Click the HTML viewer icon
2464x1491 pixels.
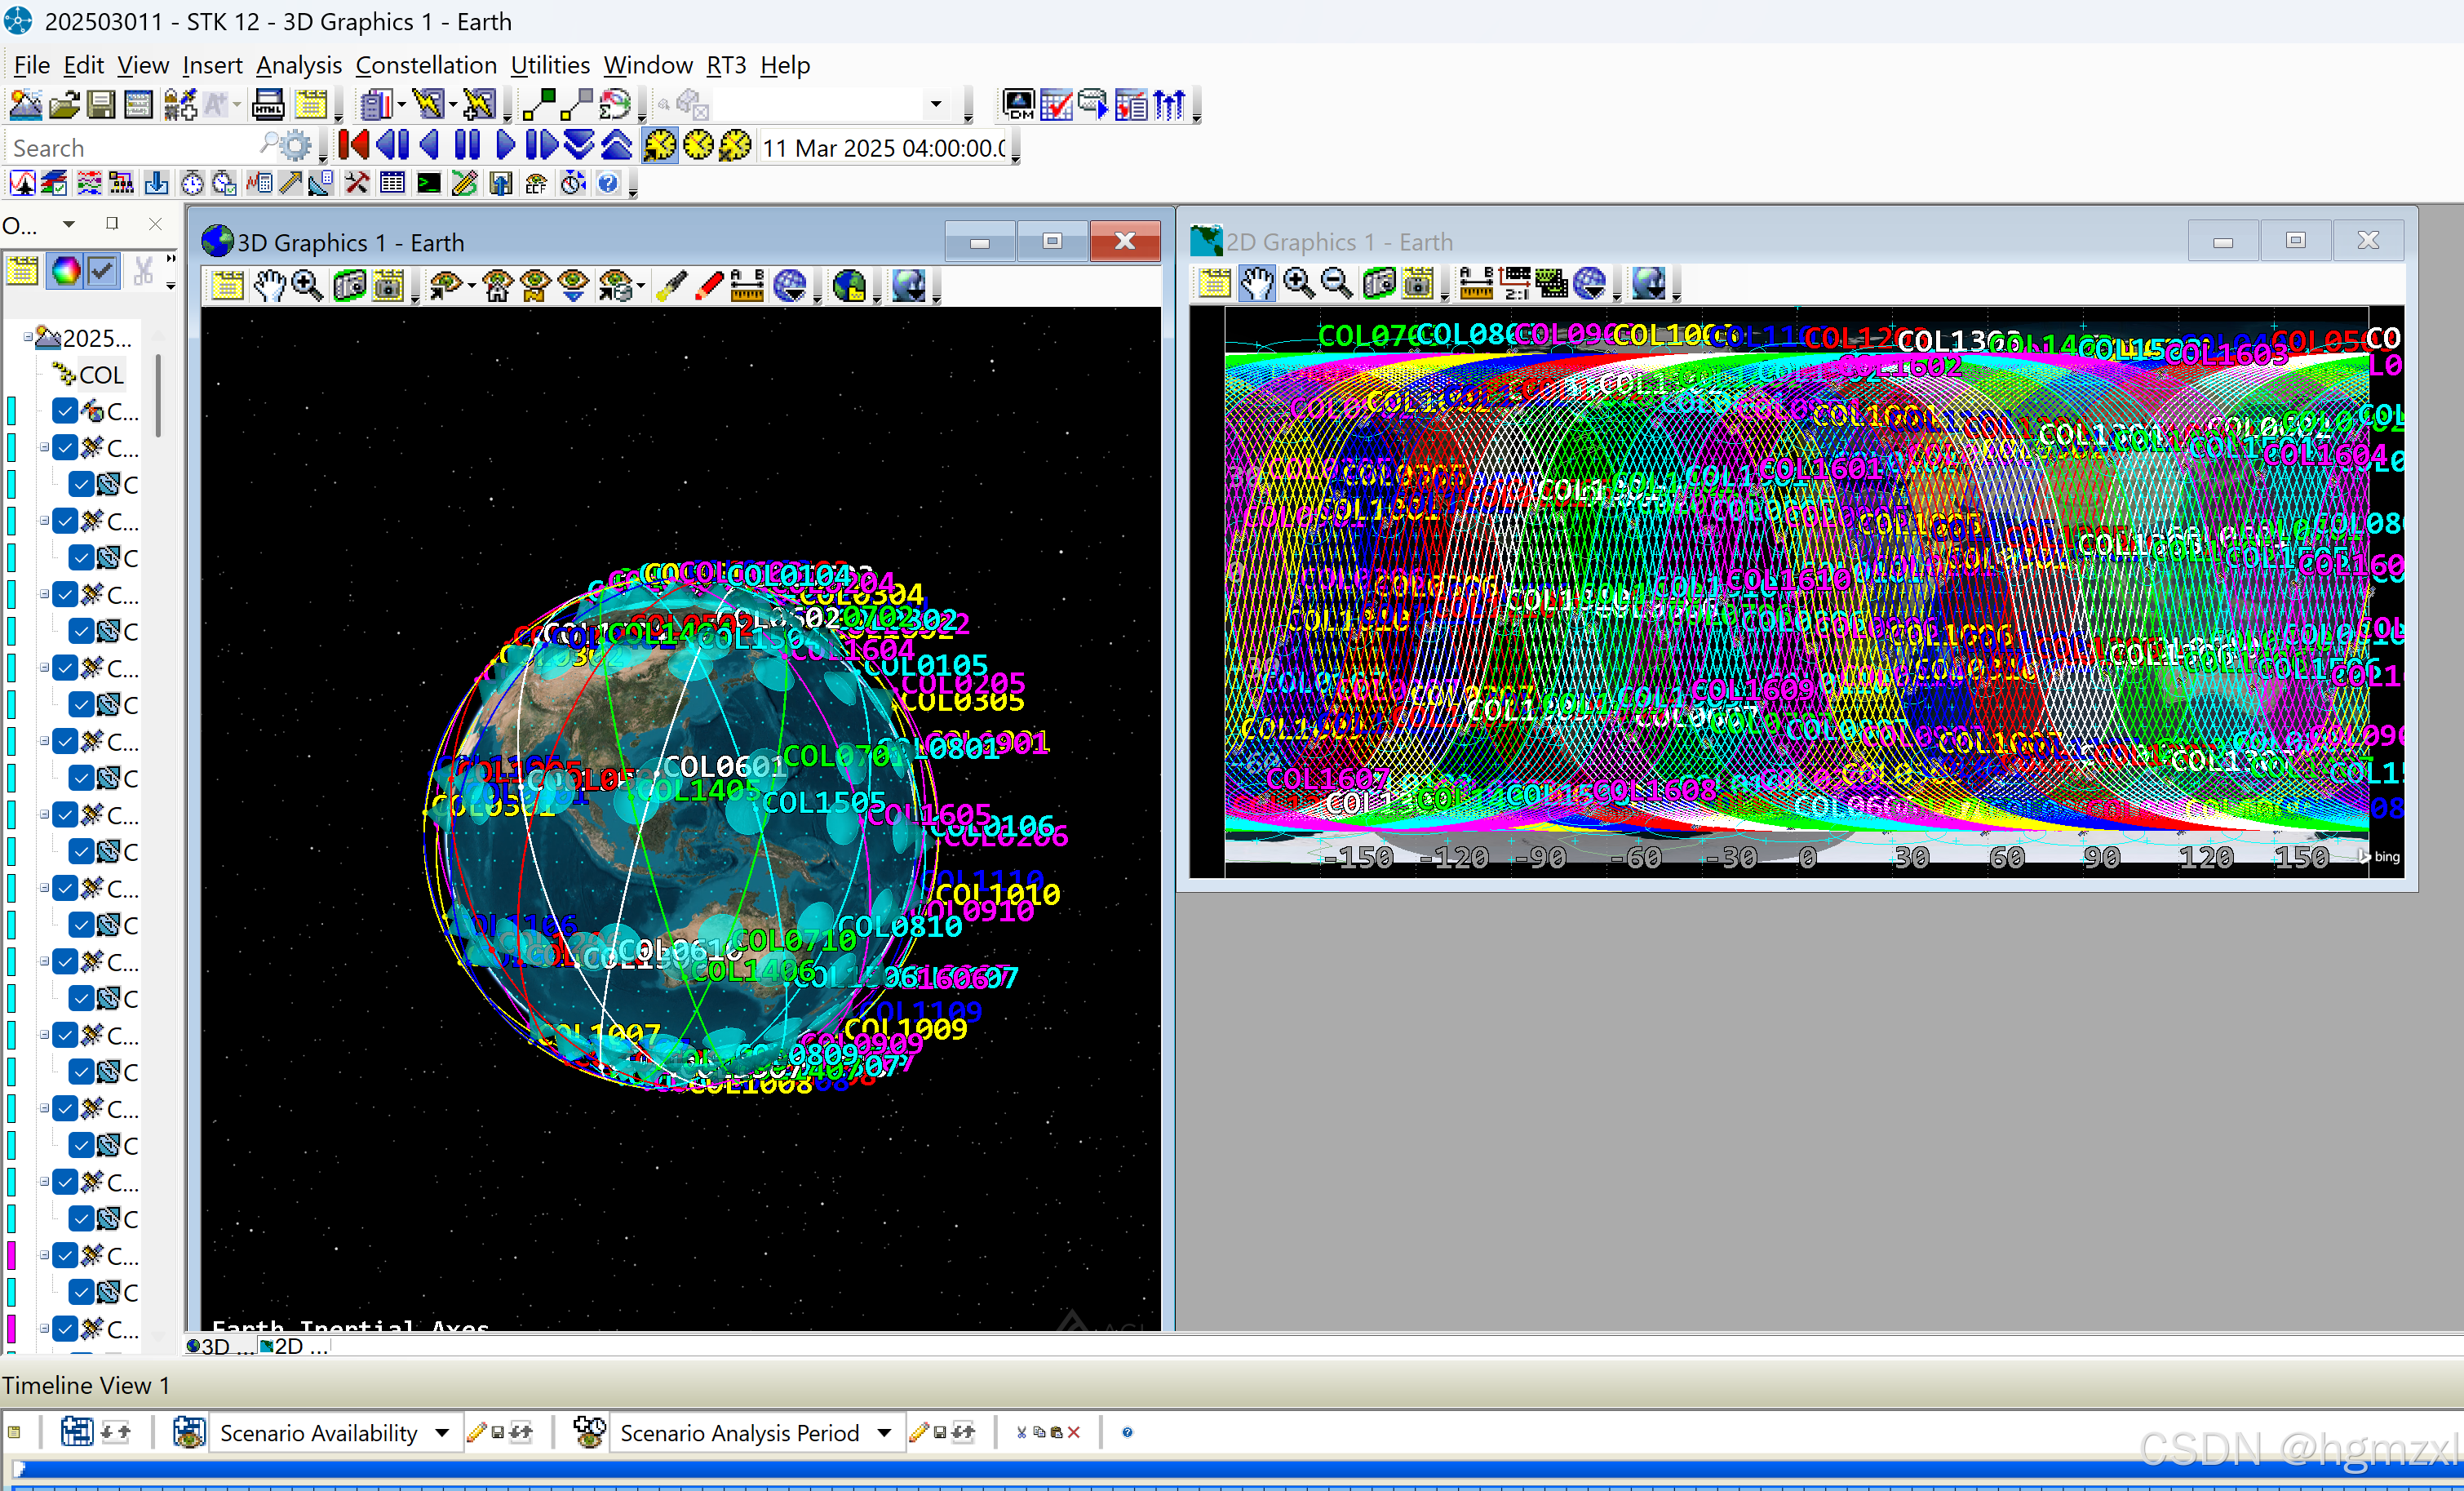(x=268, y=104)
